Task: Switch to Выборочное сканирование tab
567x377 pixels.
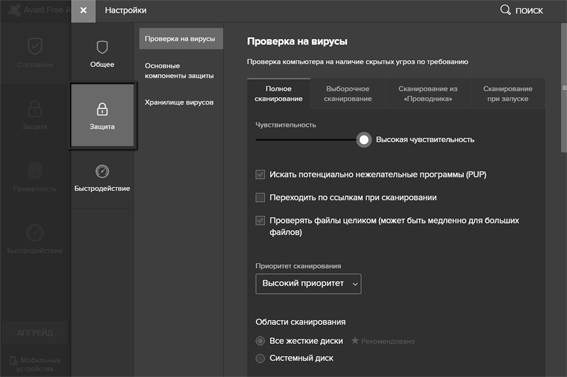Action: coord(348,94)
